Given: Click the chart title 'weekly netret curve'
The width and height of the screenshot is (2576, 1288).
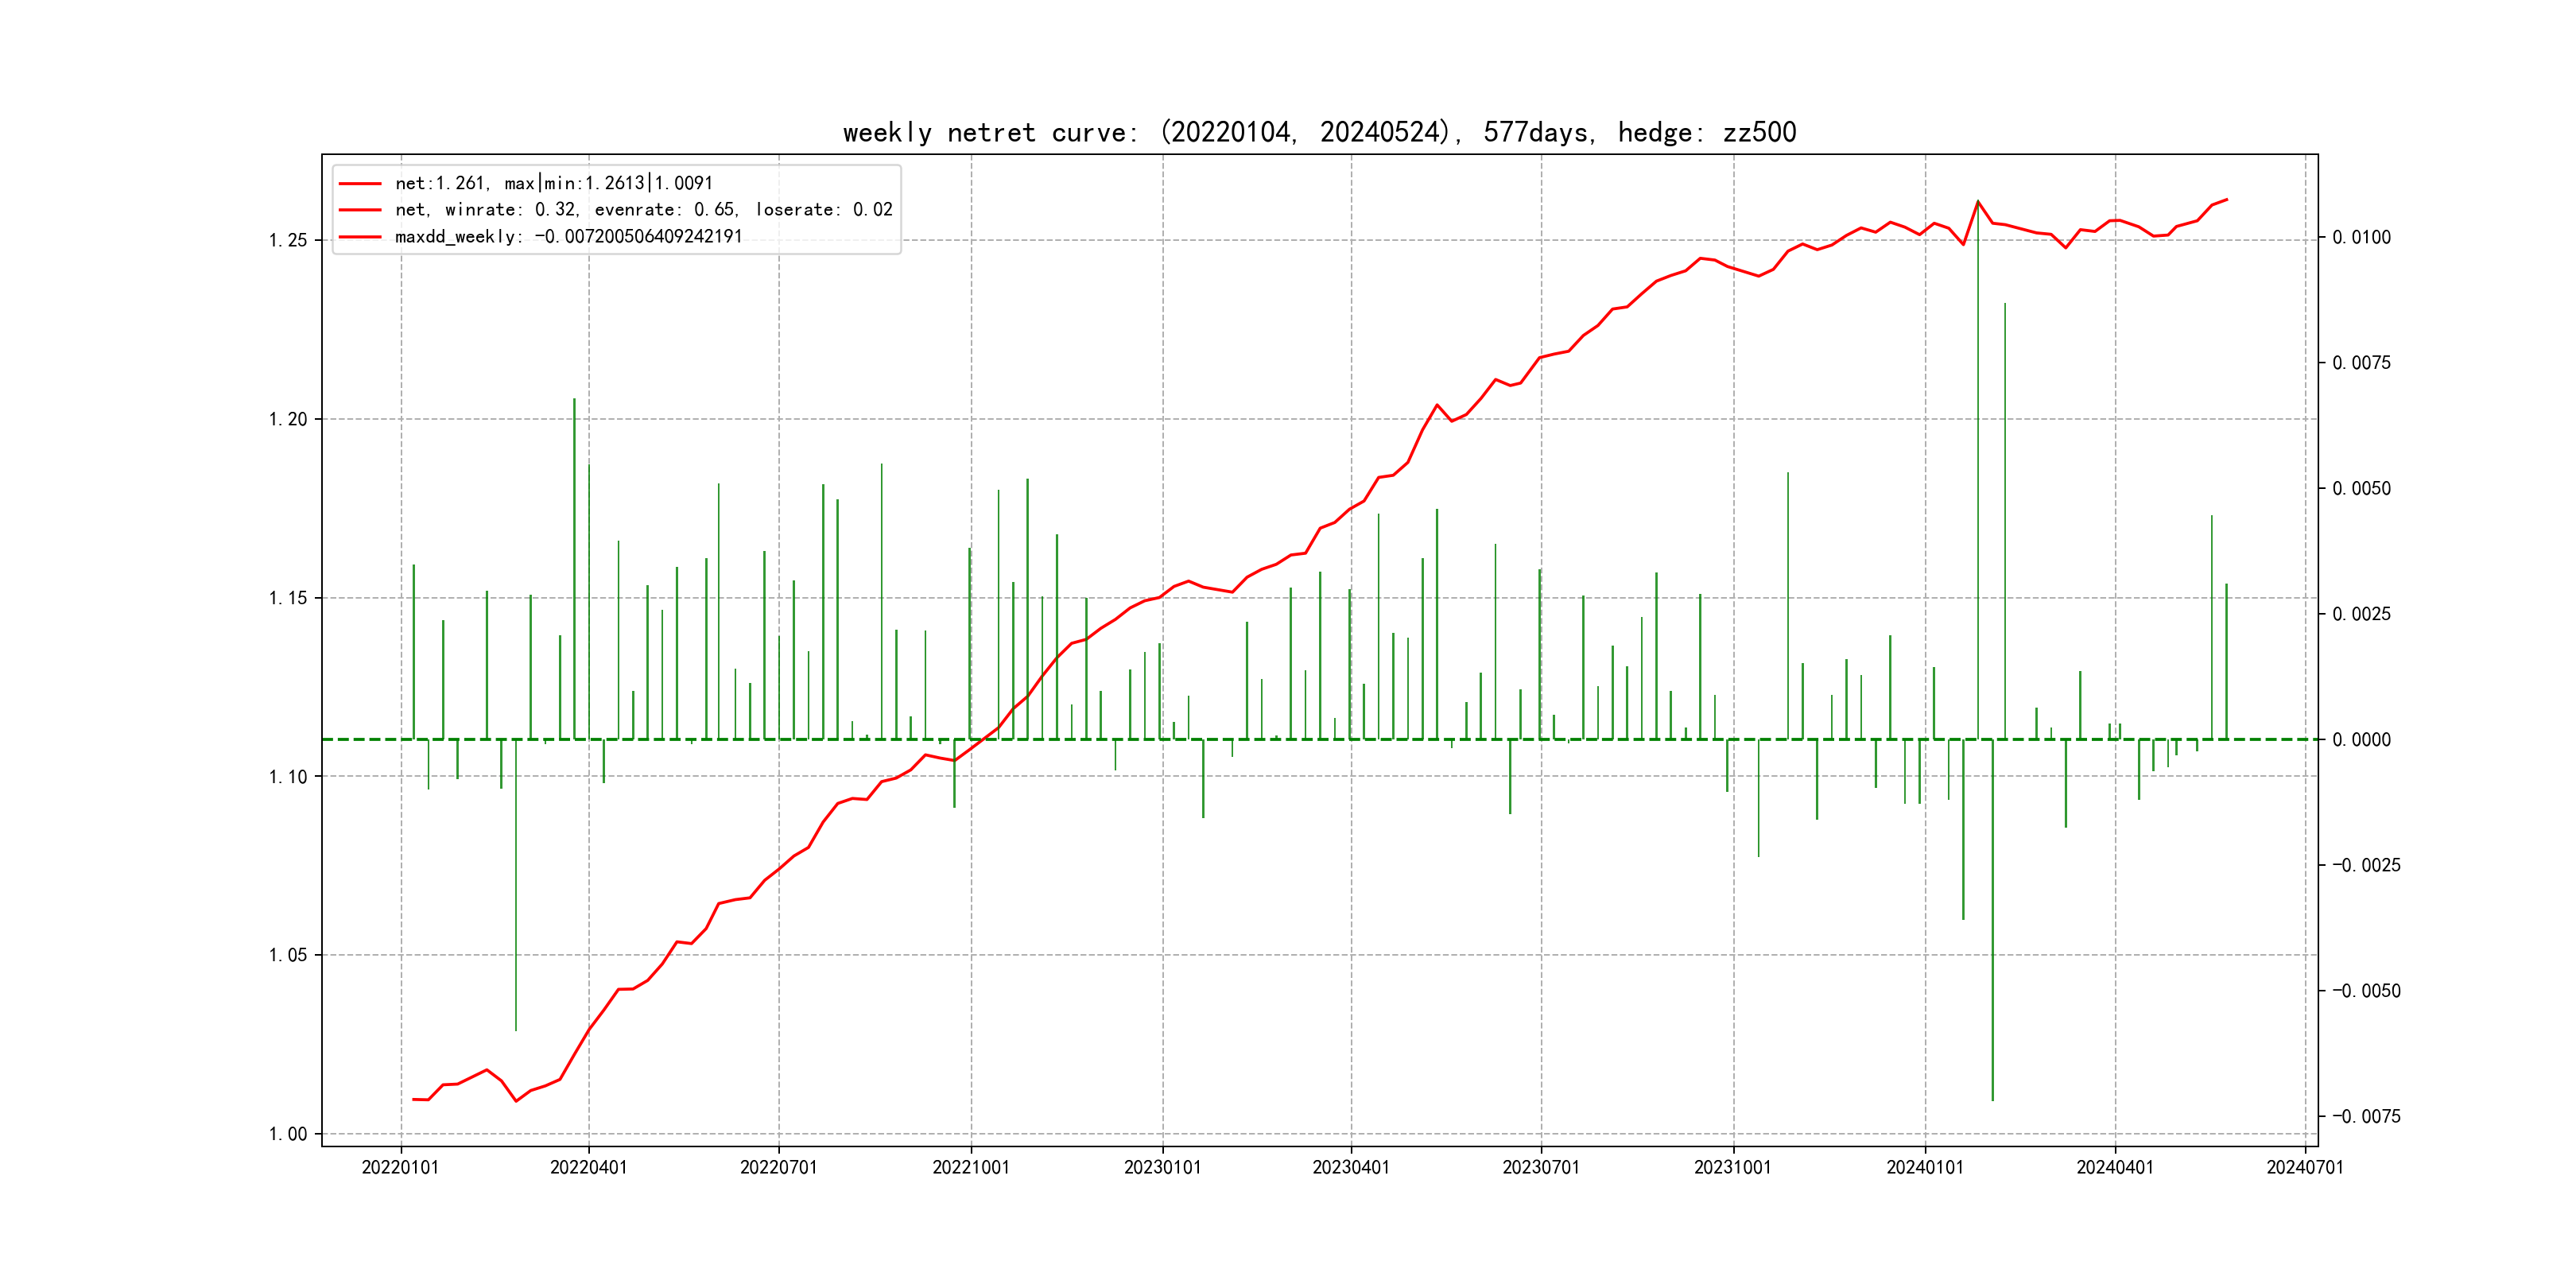Looking at the screenshot, I should pos(1319,133).
